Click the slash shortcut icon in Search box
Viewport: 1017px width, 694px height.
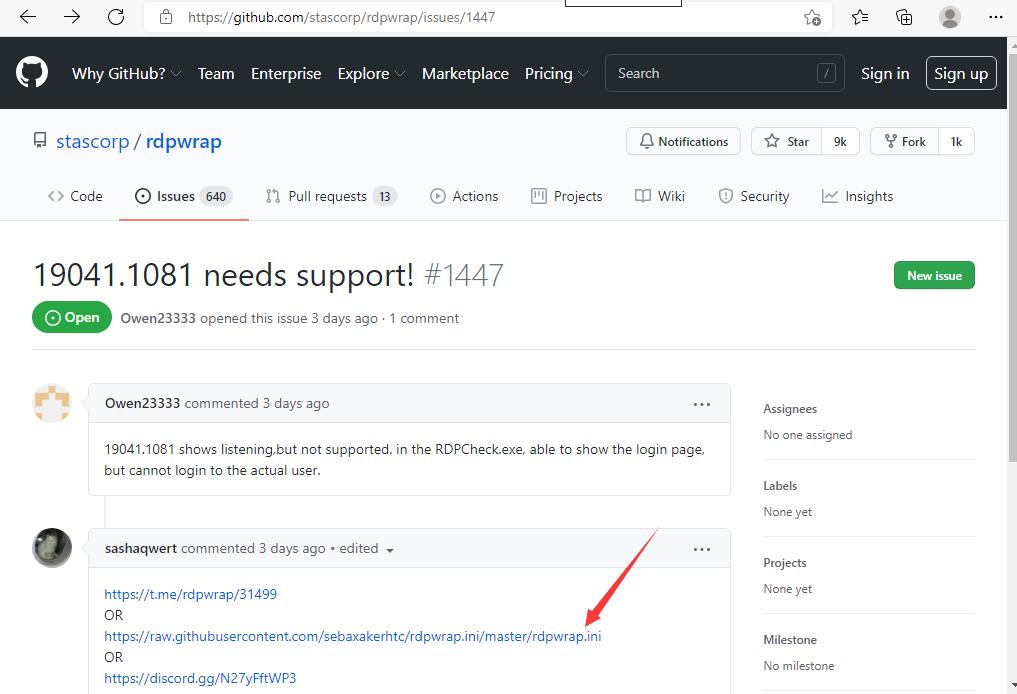[x=826, y=73]
